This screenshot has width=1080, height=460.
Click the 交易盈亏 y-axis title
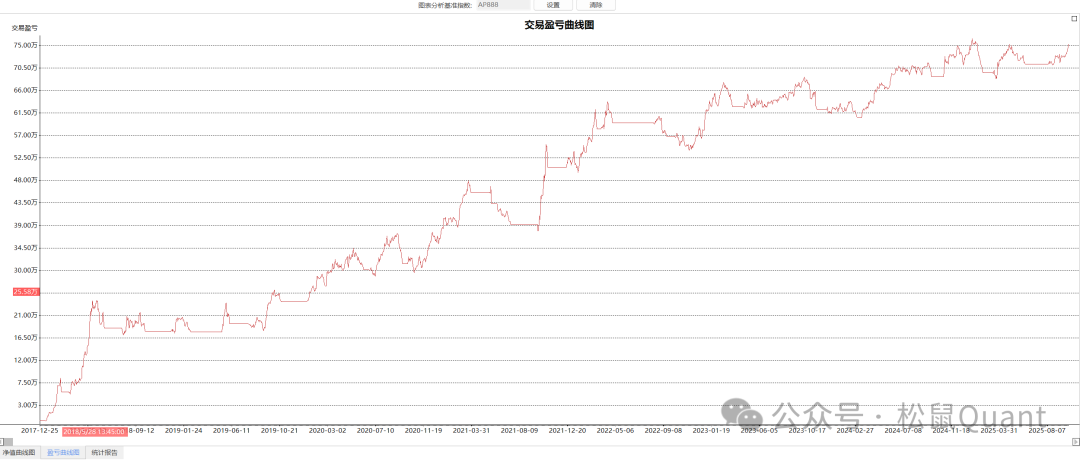point(25,28)
